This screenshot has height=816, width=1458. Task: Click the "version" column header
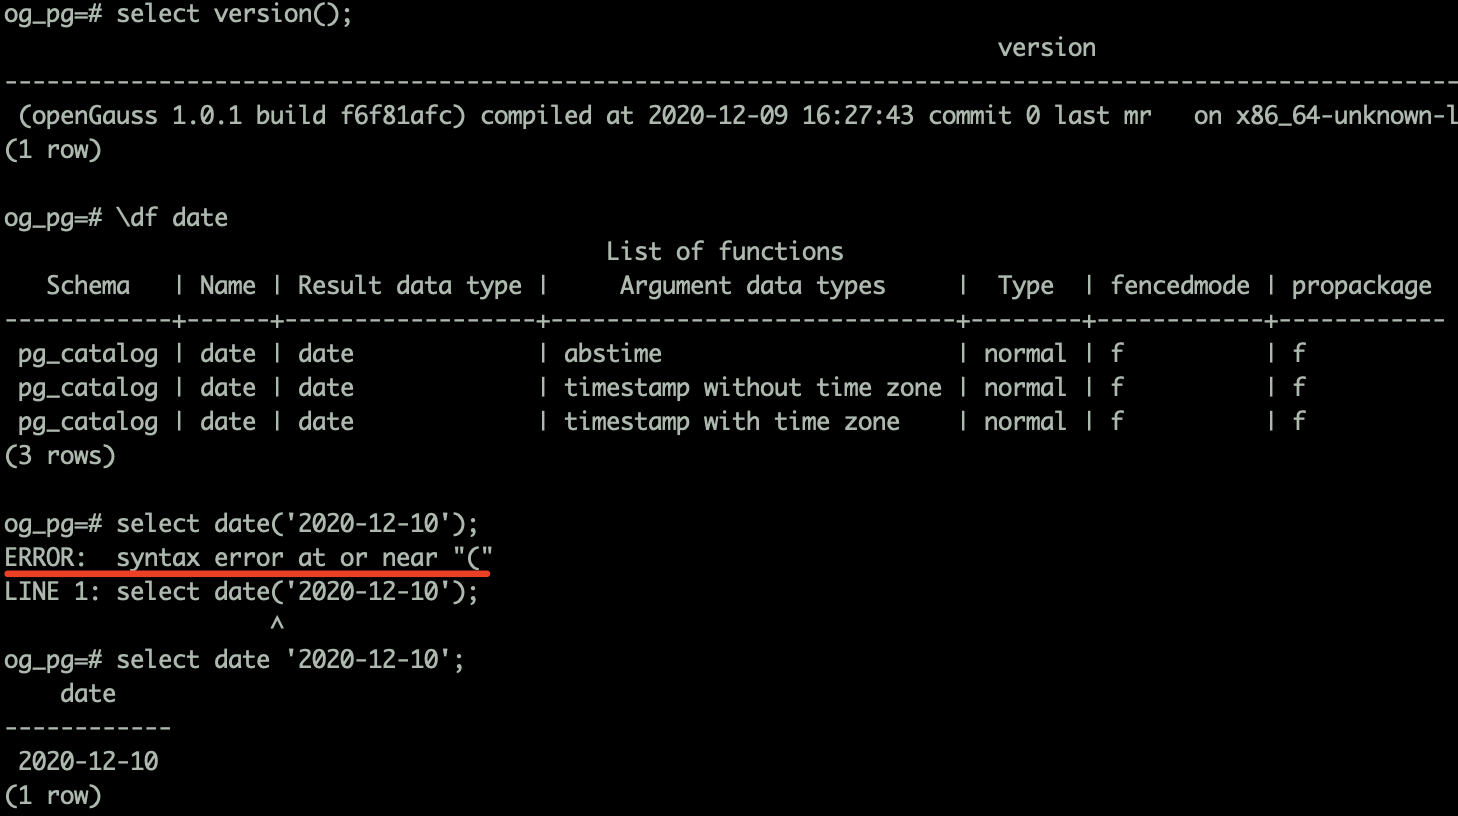coord(1046,48)
